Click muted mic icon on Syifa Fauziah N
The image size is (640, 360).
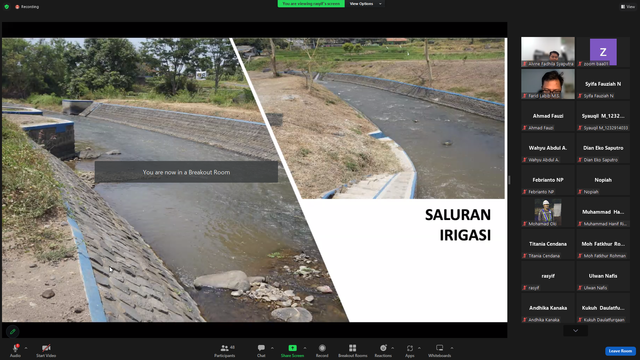(x=580, y=96)
